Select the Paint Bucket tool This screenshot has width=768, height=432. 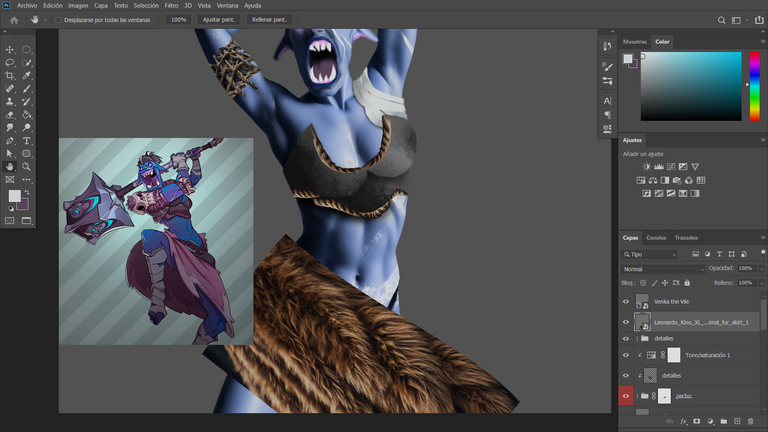click(26, 115)
